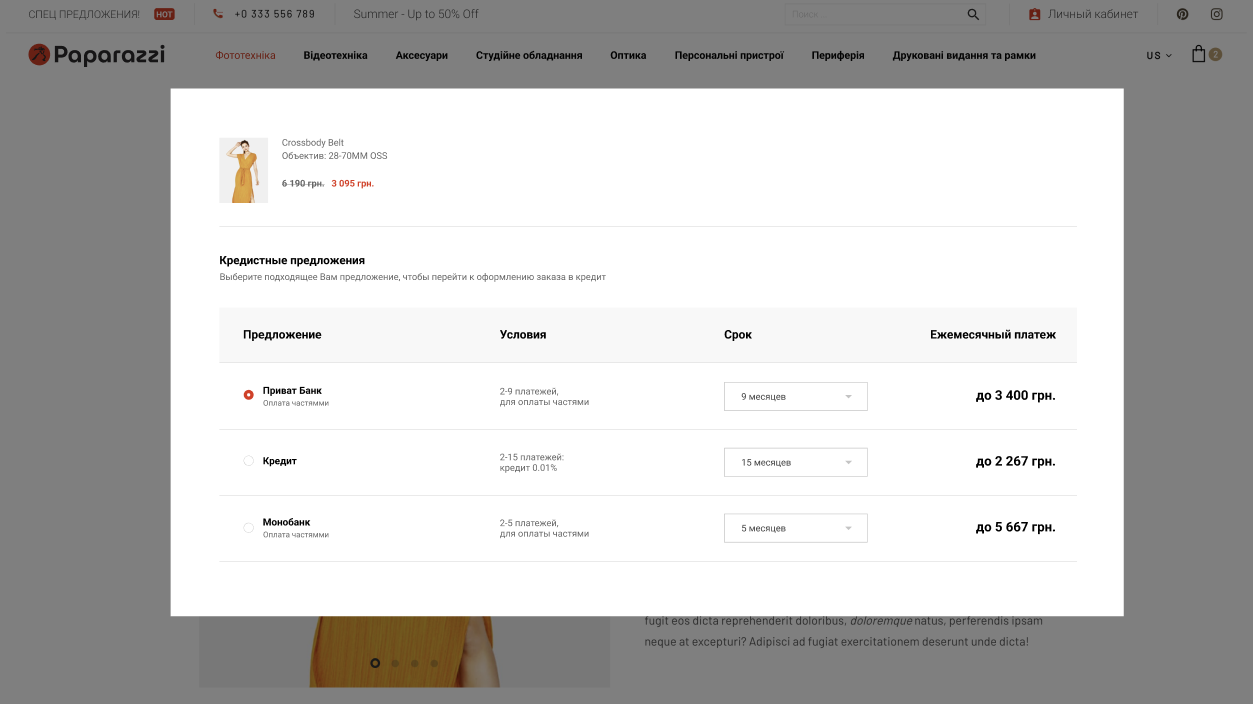Expand the 5 месяцев term dropdown
1253x704 pixels.
click(x=795, y=528)
